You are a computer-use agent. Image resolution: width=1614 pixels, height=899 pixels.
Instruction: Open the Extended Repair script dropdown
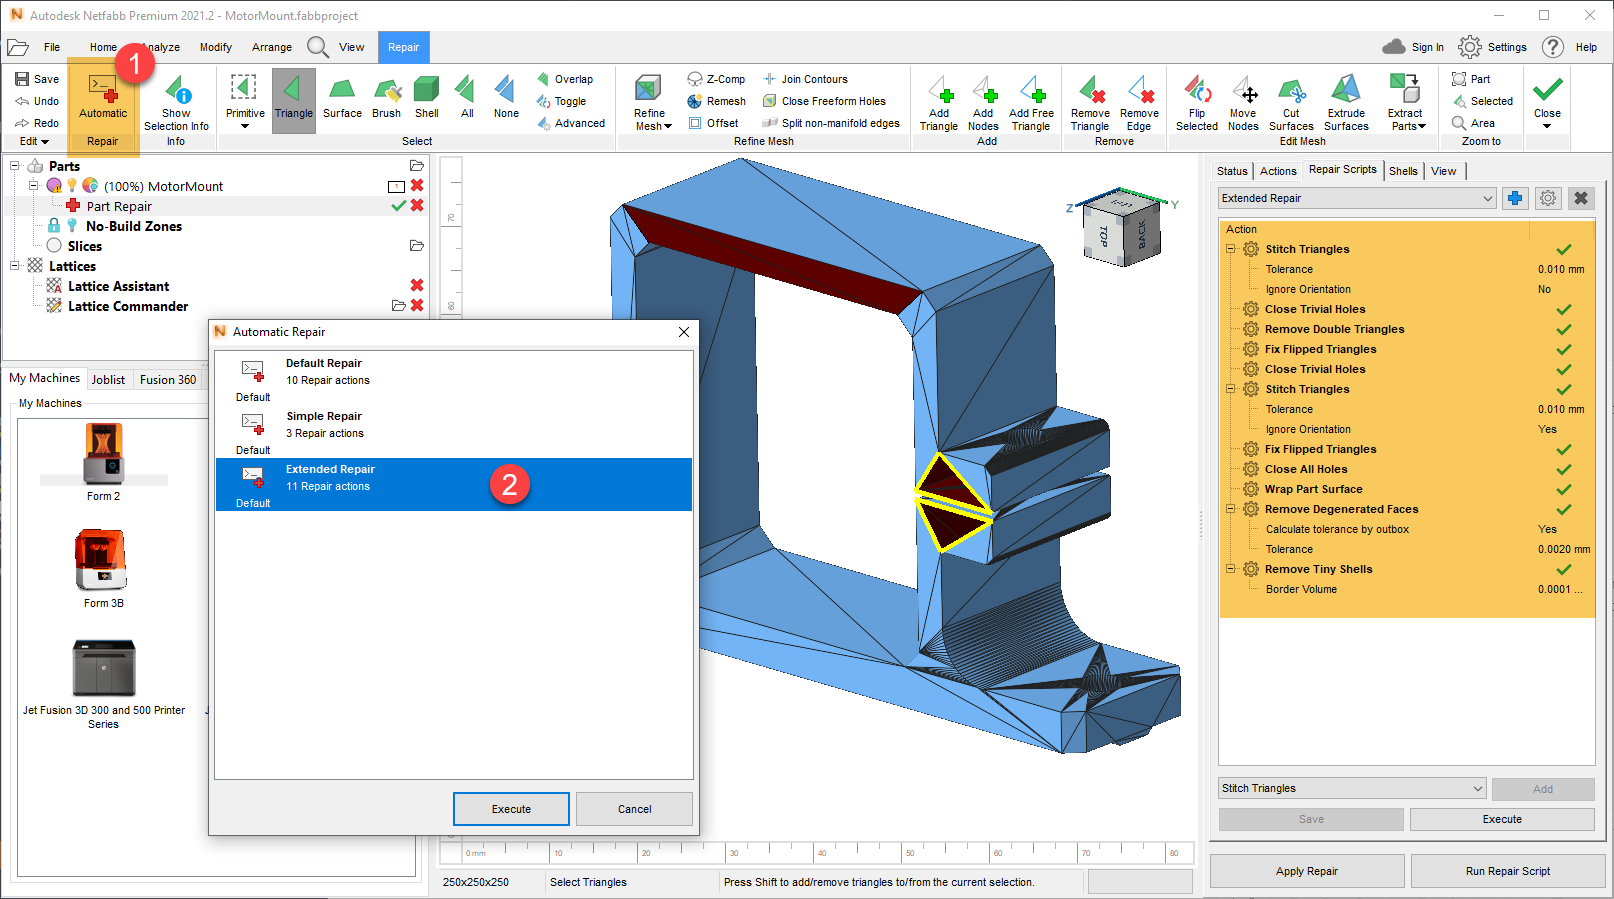(x=1357, y=198)
